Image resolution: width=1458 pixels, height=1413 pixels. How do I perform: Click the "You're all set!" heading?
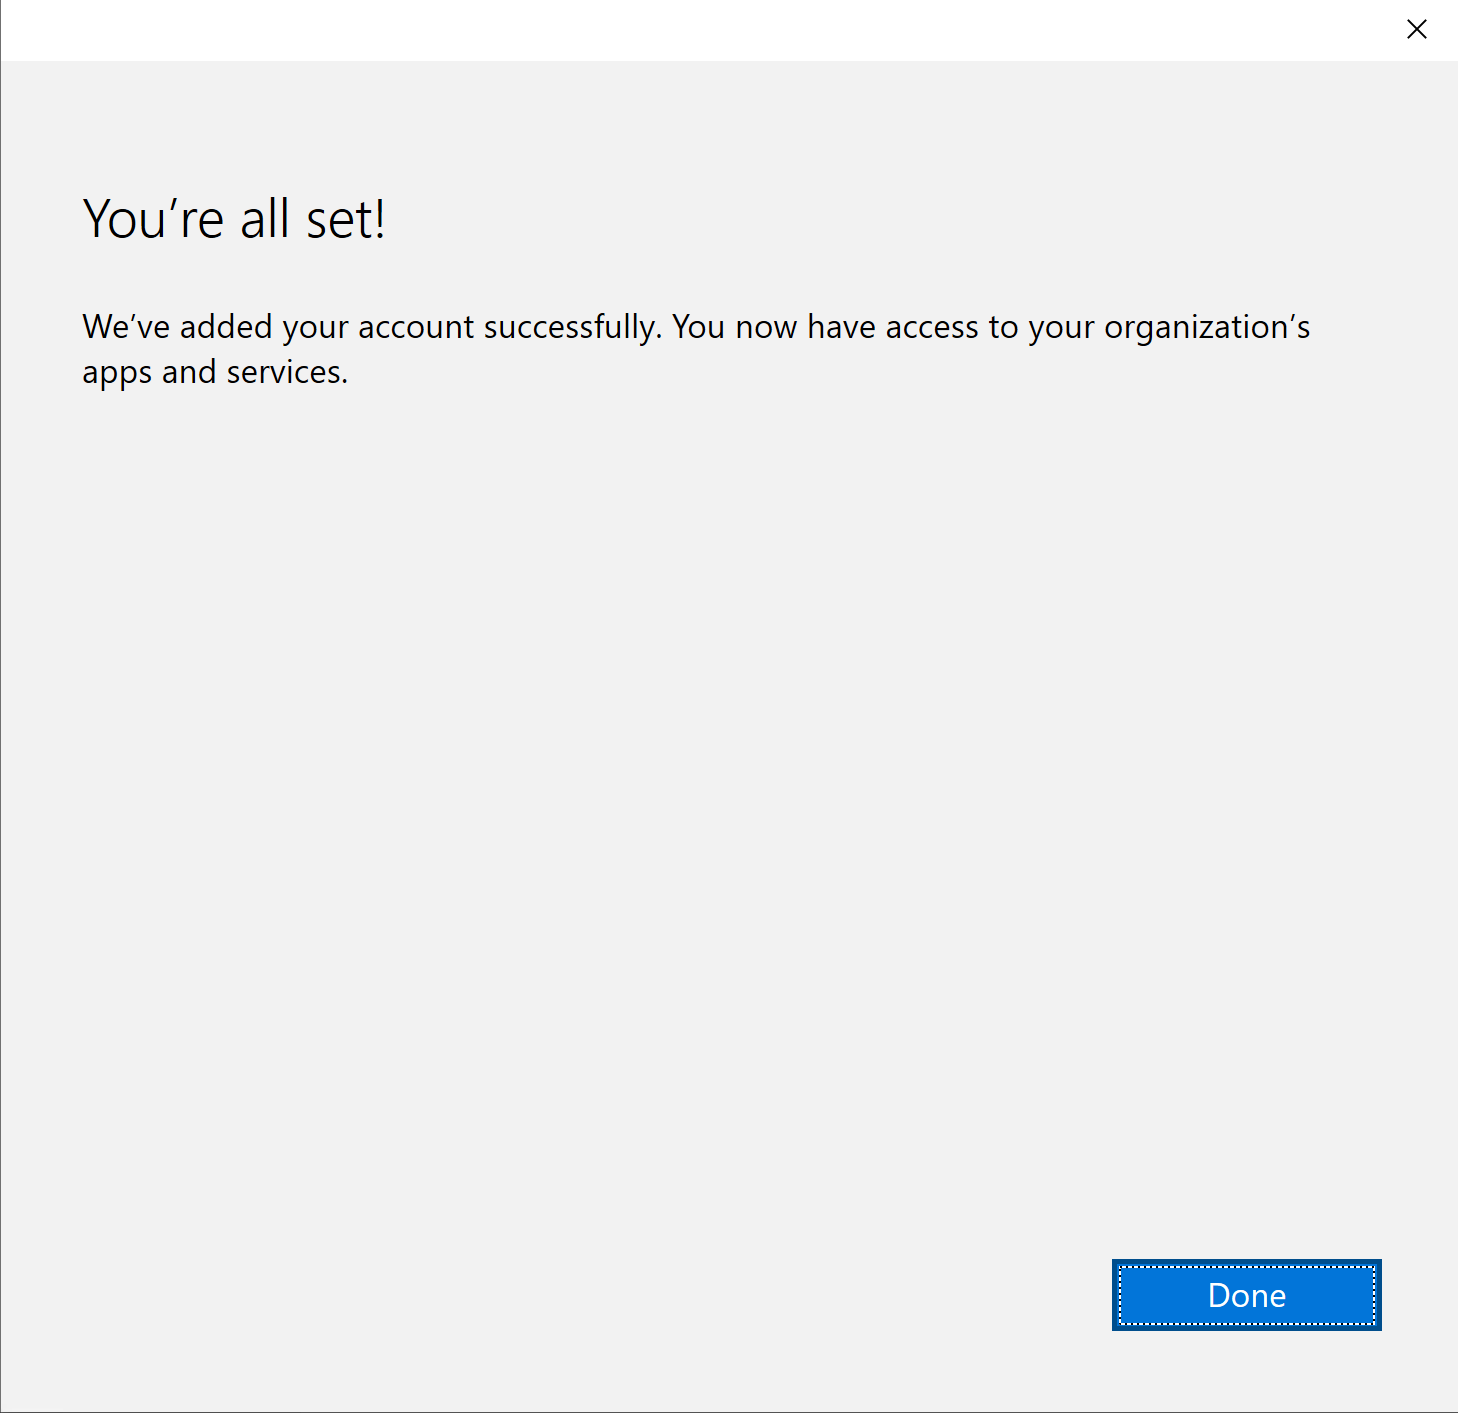tap(236, 218)
